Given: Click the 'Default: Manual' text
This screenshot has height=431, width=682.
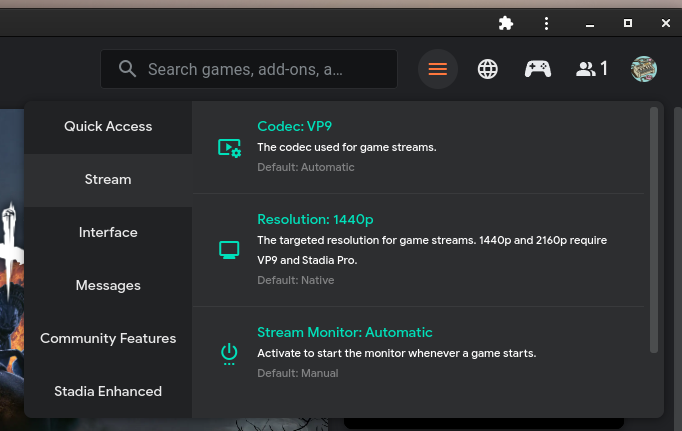Looking at the screenshot, I should pyautogui.click(x=298, y=374).
